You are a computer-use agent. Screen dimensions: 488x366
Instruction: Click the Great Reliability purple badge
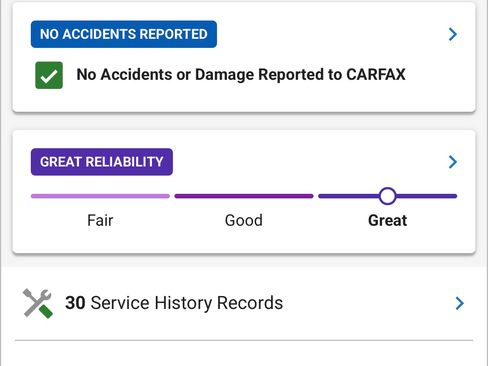tap(102, 162)
